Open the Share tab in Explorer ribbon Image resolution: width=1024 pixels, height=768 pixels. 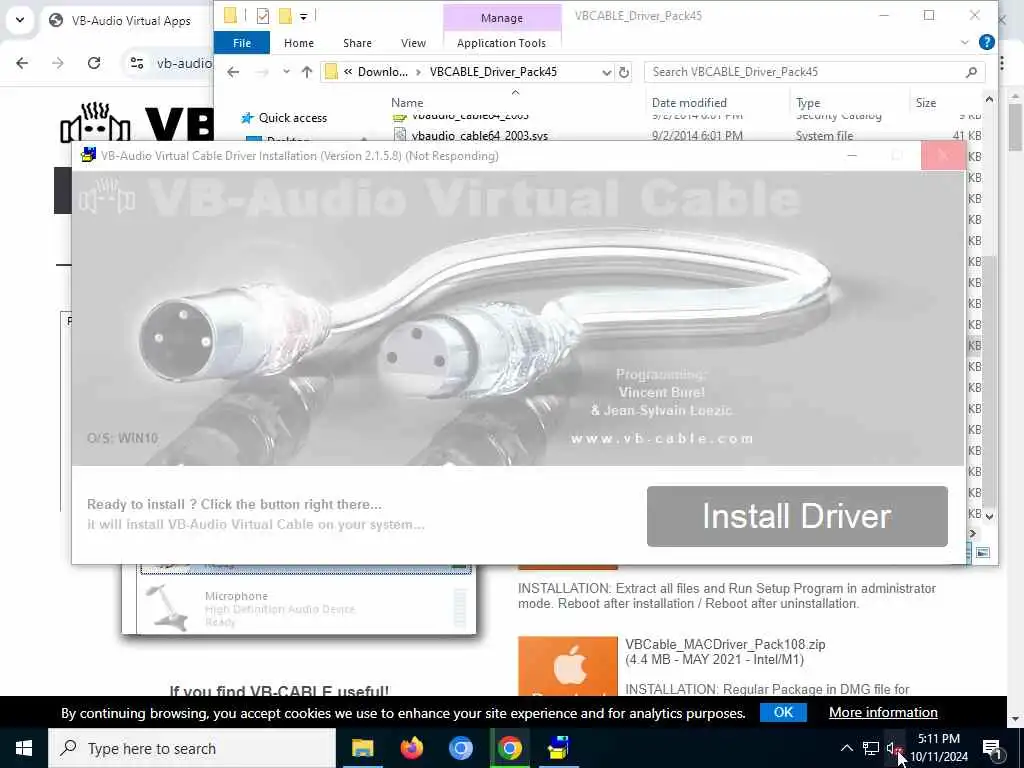tap(357, 43)
